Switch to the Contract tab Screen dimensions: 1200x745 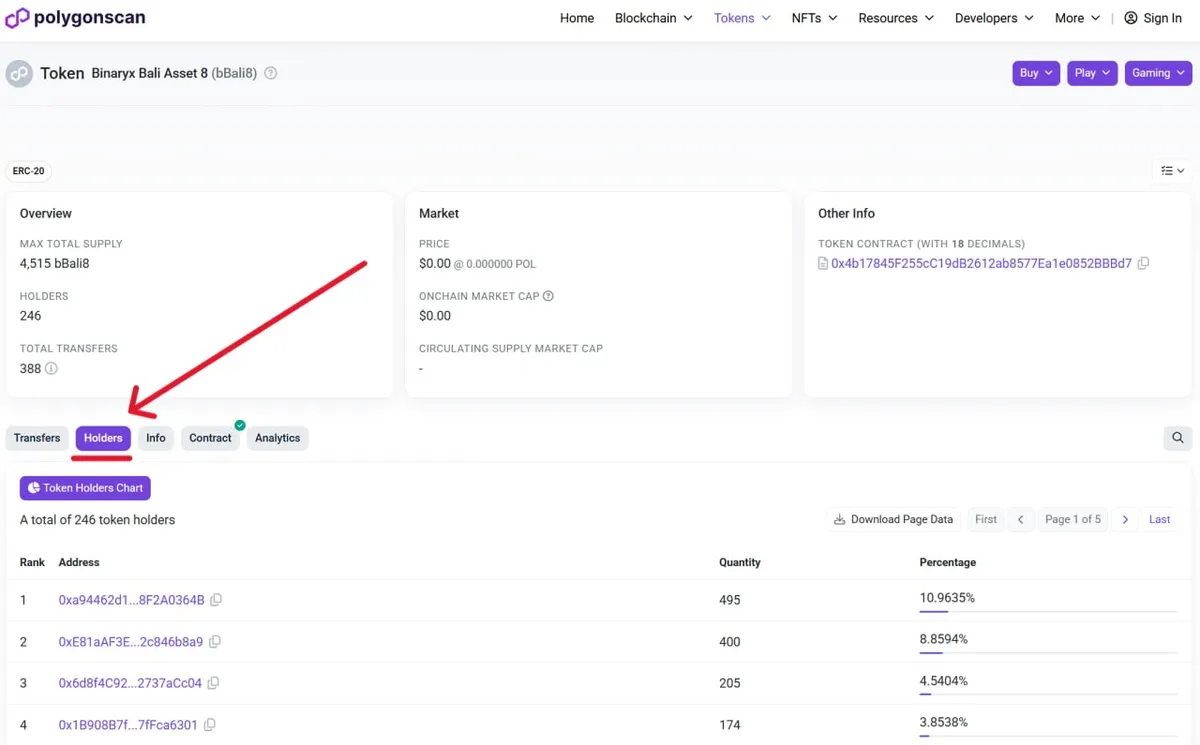point(210,438)
